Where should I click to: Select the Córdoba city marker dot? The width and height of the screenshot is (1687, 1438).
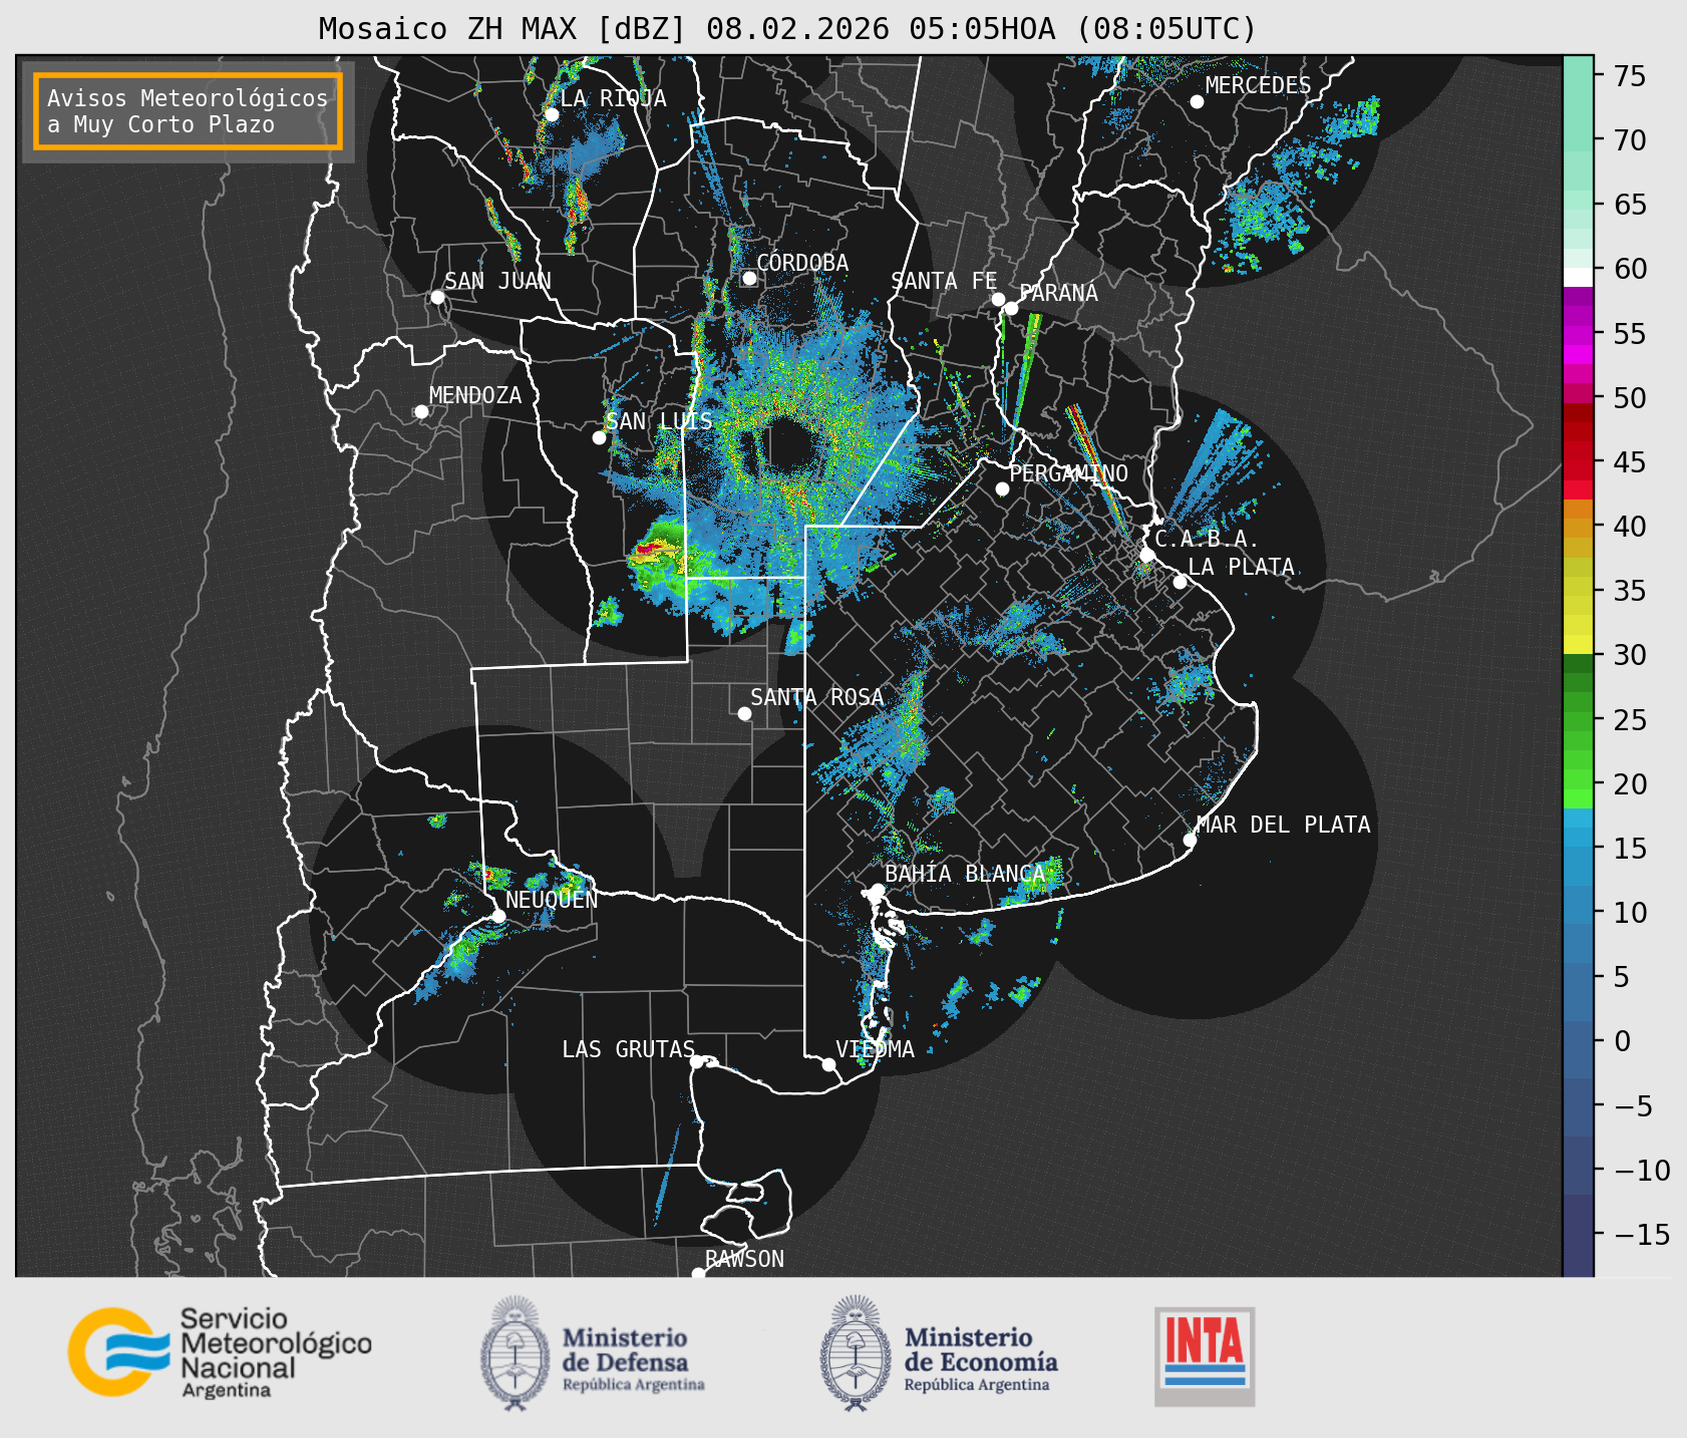[x=749, y=278]
